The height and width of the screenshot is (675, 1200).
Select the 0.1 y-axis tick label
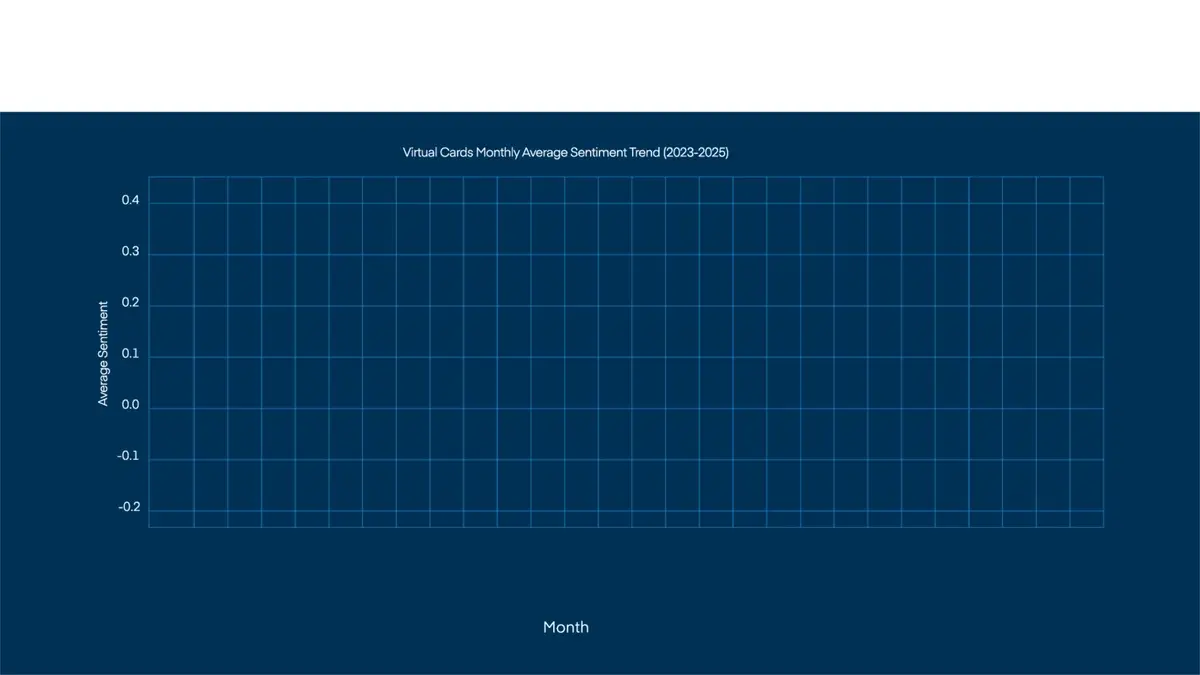click(x=130, y=355)
